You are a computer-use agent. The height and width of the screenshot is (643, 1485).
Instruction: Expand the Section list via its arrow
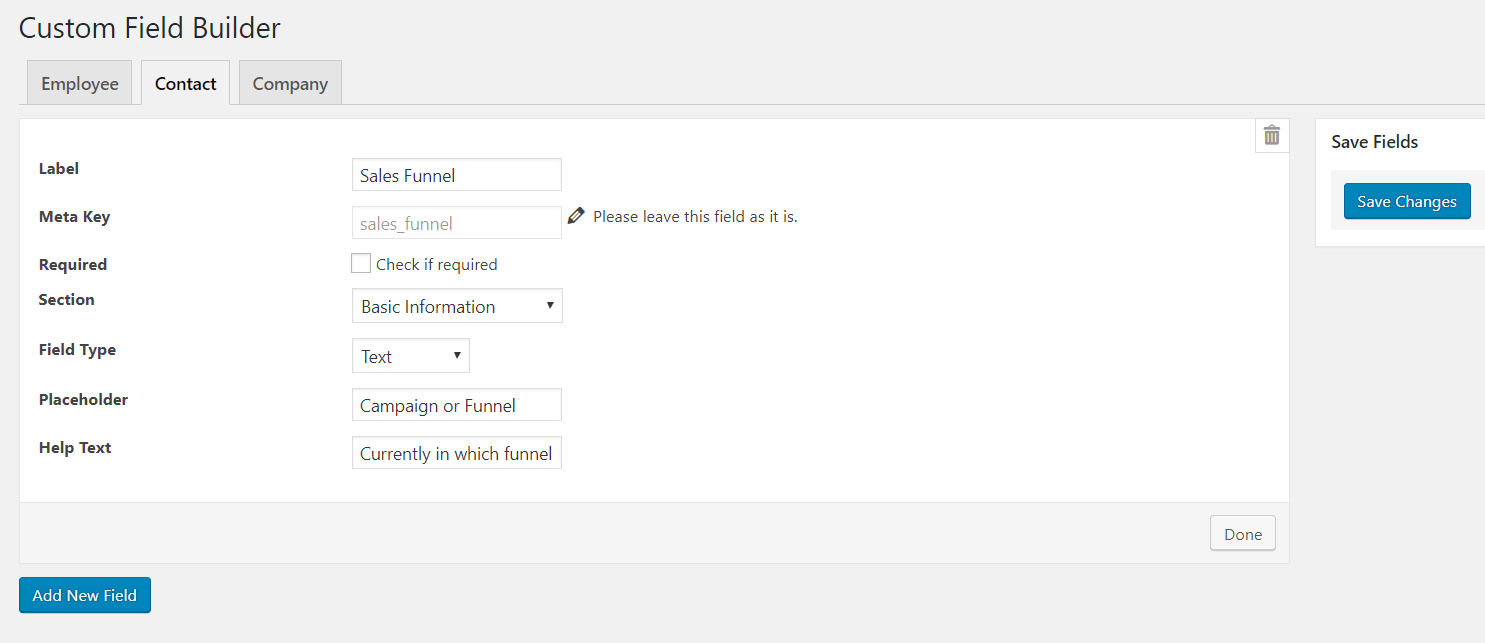coord(549,305)
